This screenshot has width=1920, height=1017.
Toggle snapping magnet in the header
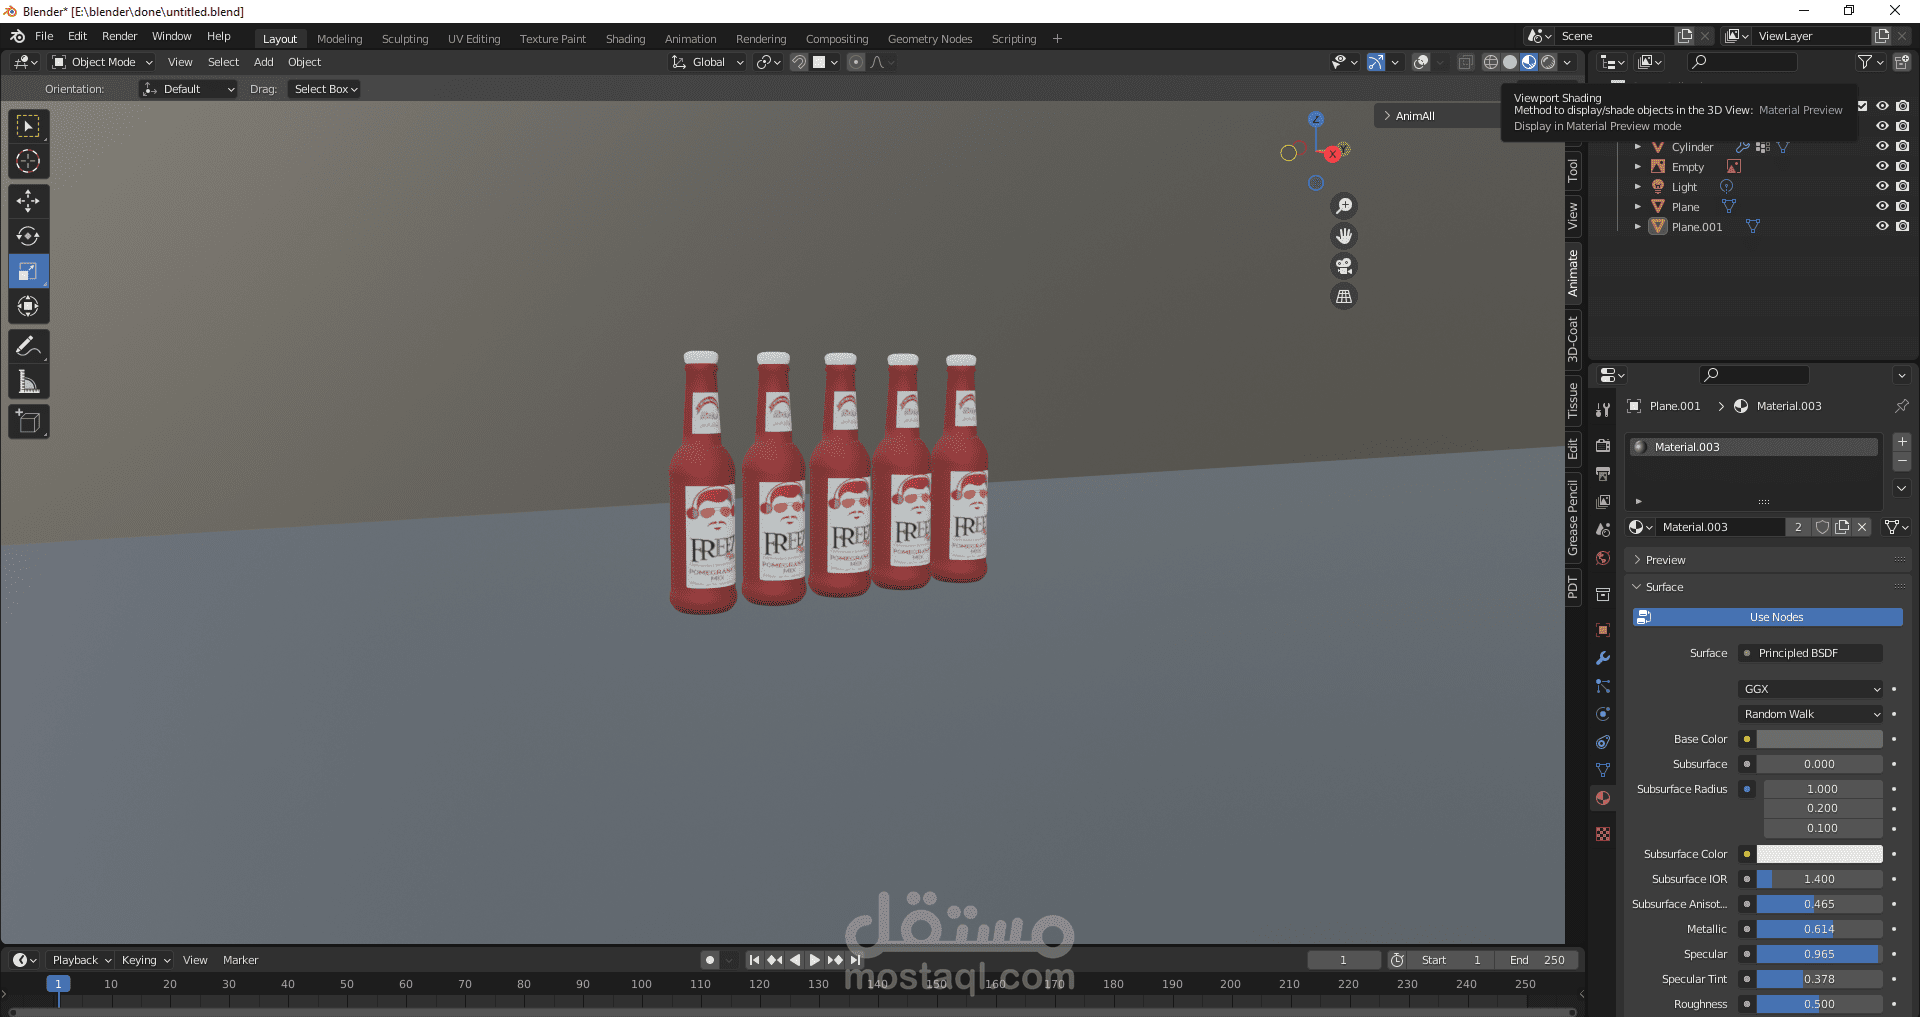[x=798, y=62]
